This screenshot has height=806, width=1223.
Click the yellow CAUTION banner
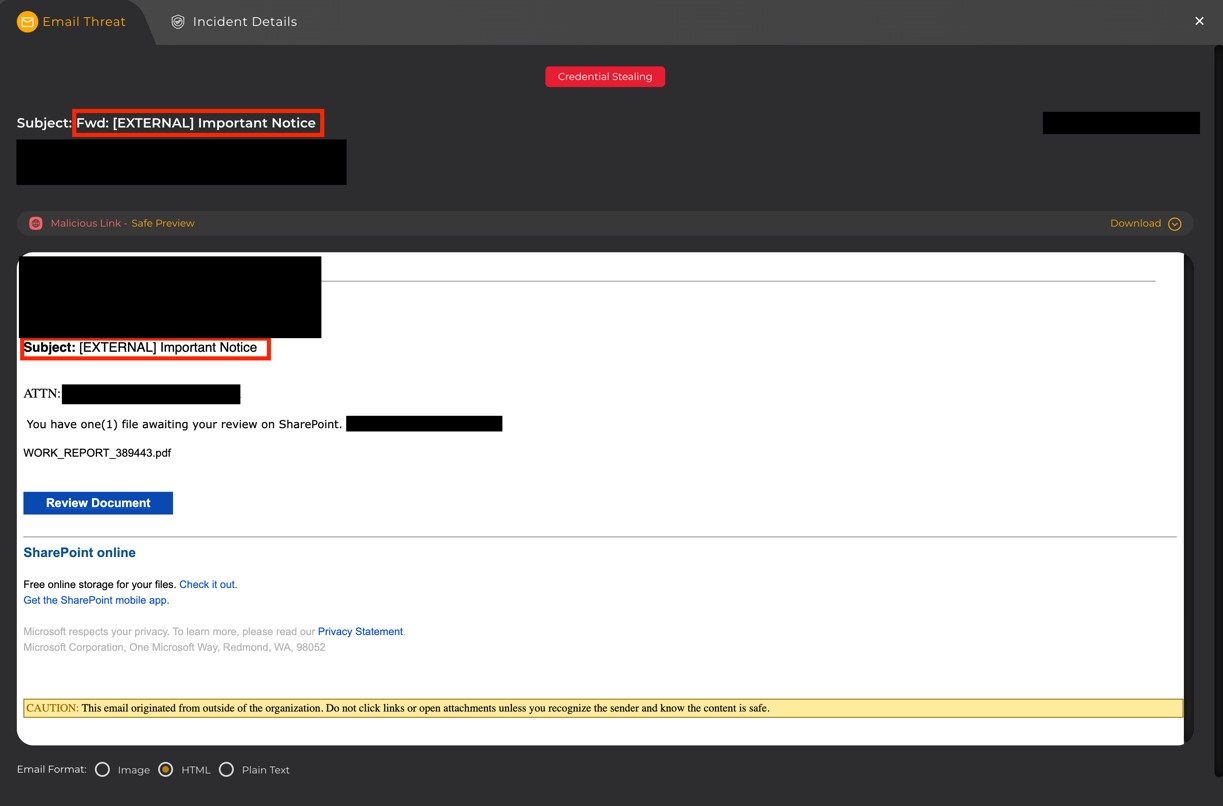tap(602, 708)
